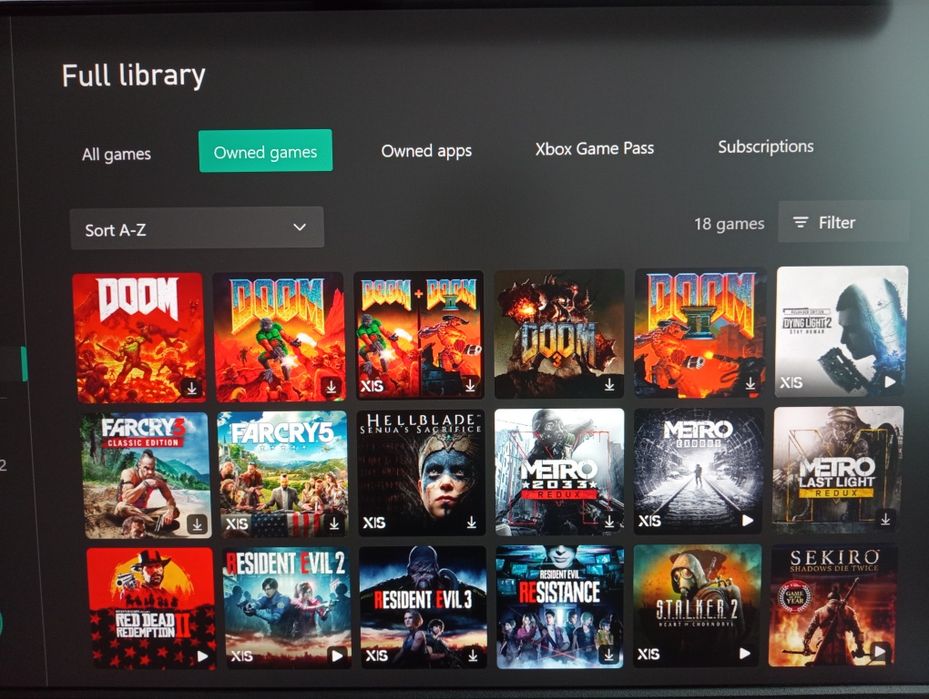Image resolution: width=929 pixels, height=699 pixels.
Task: Open the Far Cry 5 tile
Action: pyautogui.click(x=283, y=473)
